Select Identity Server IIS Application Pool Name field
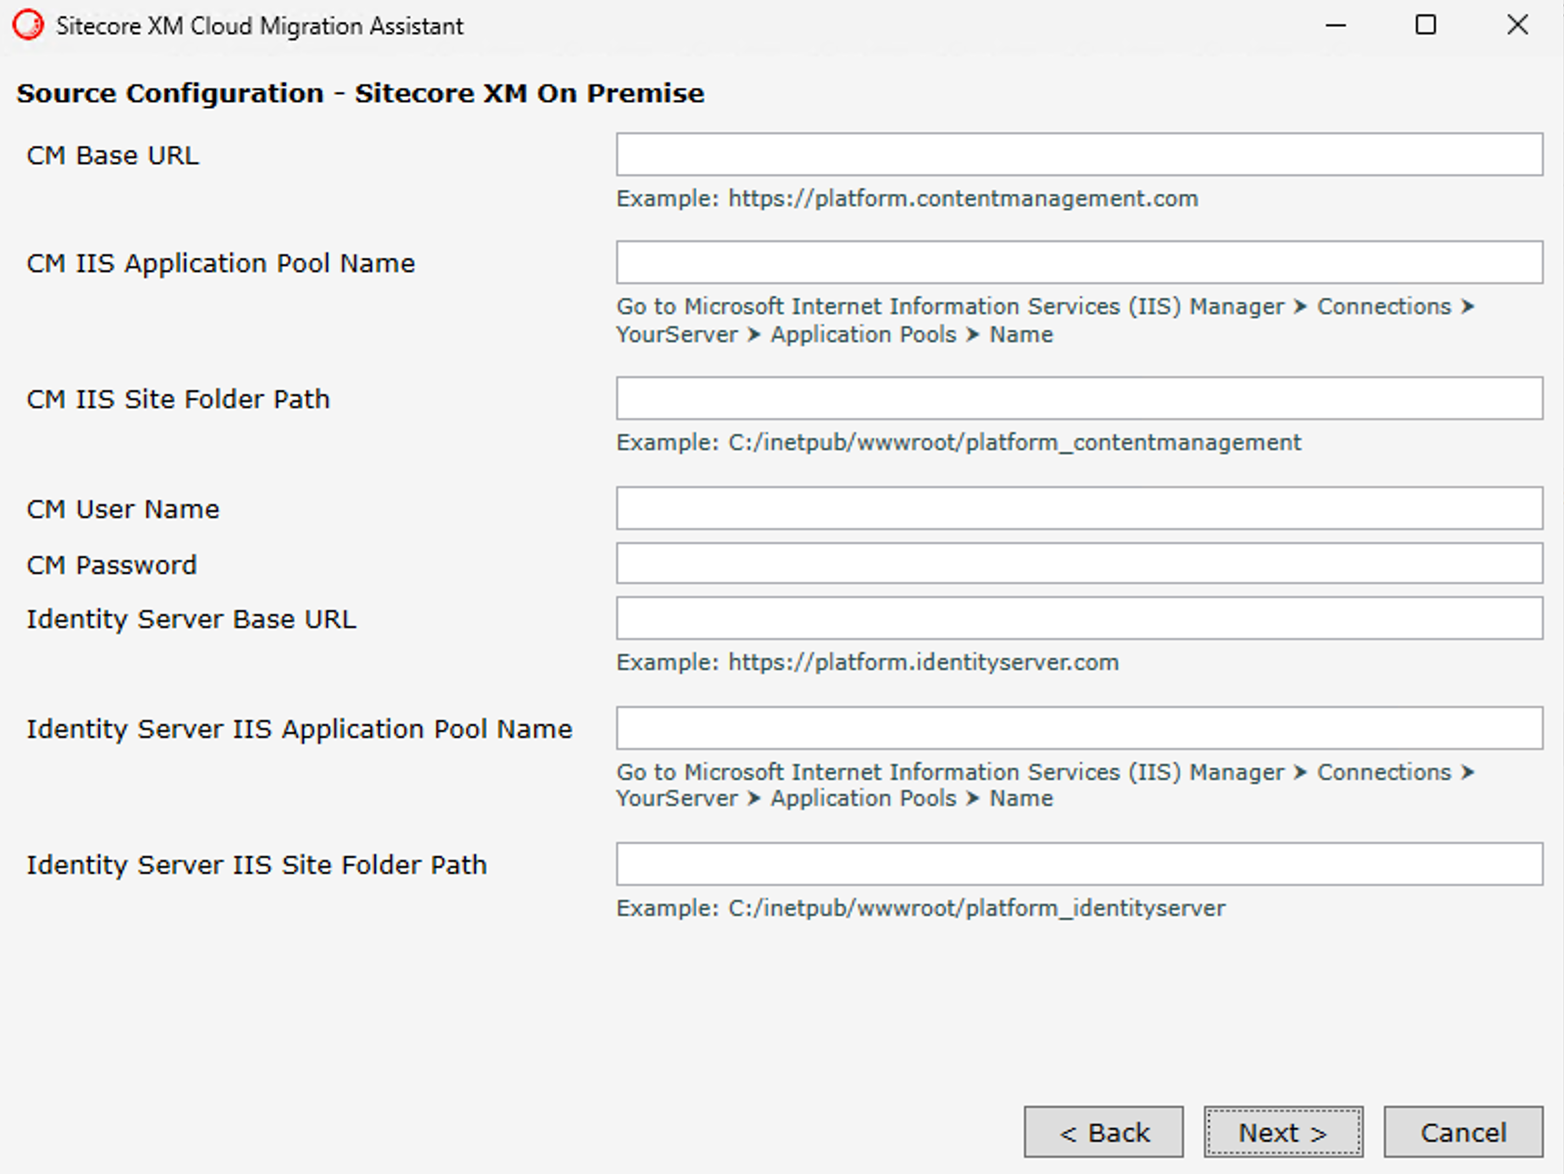The image size is (1564, 1174). (1079, 728)
